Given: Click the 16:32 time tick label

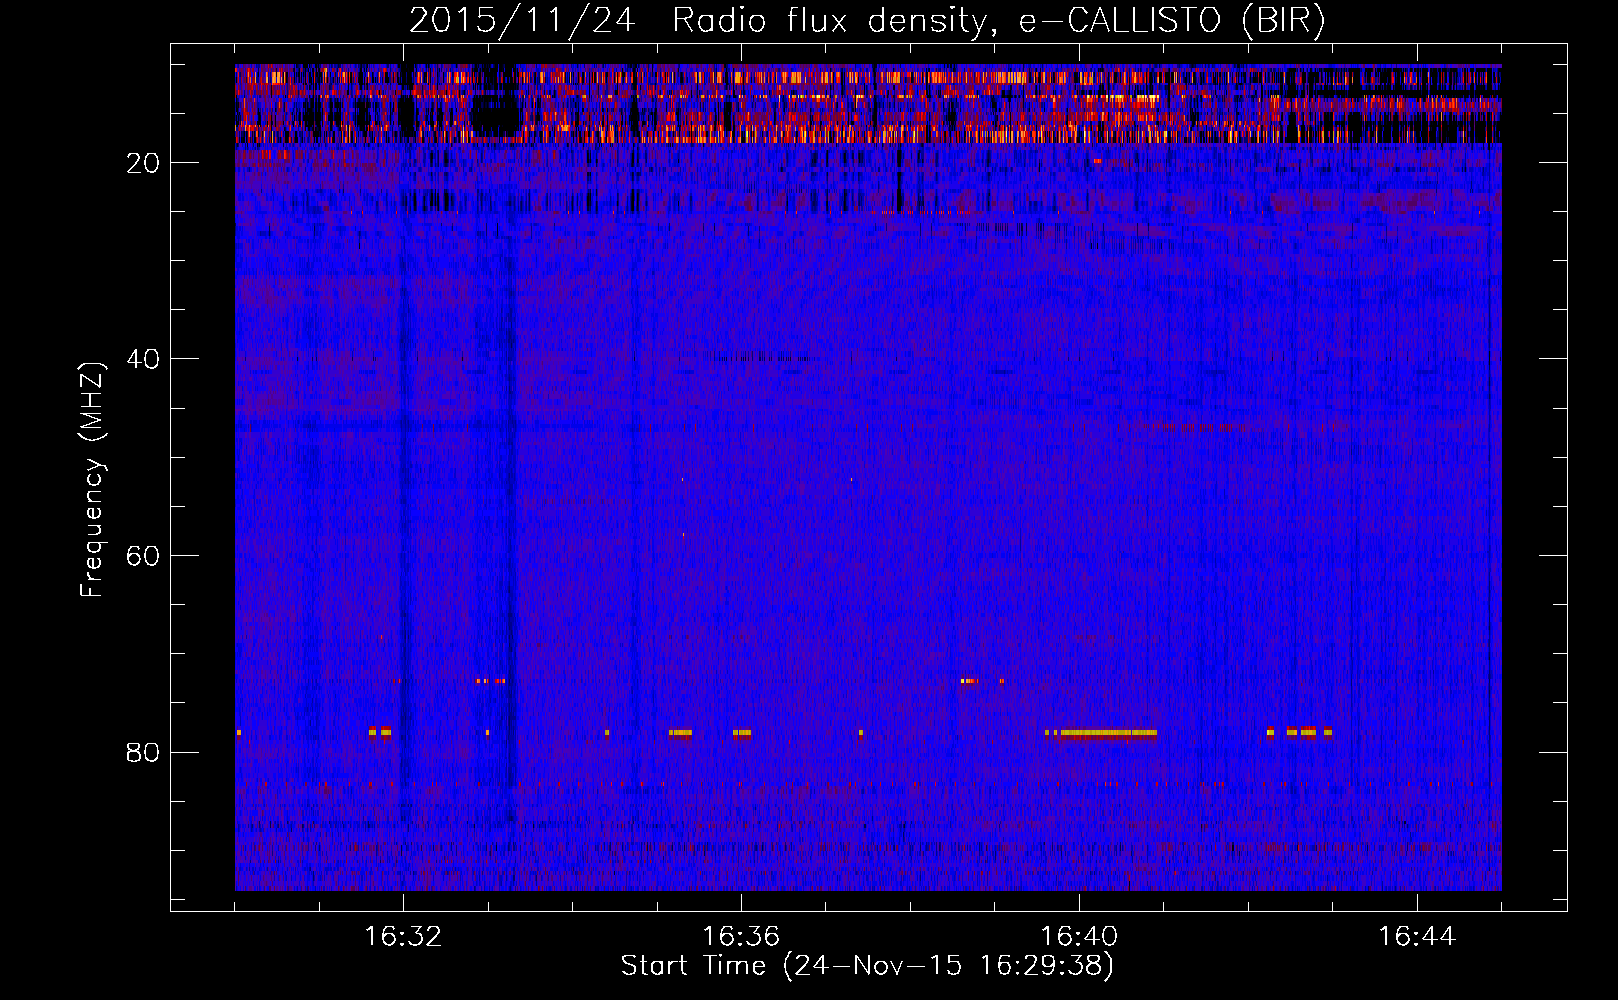Looking at the screenshot, I should 403,937.
